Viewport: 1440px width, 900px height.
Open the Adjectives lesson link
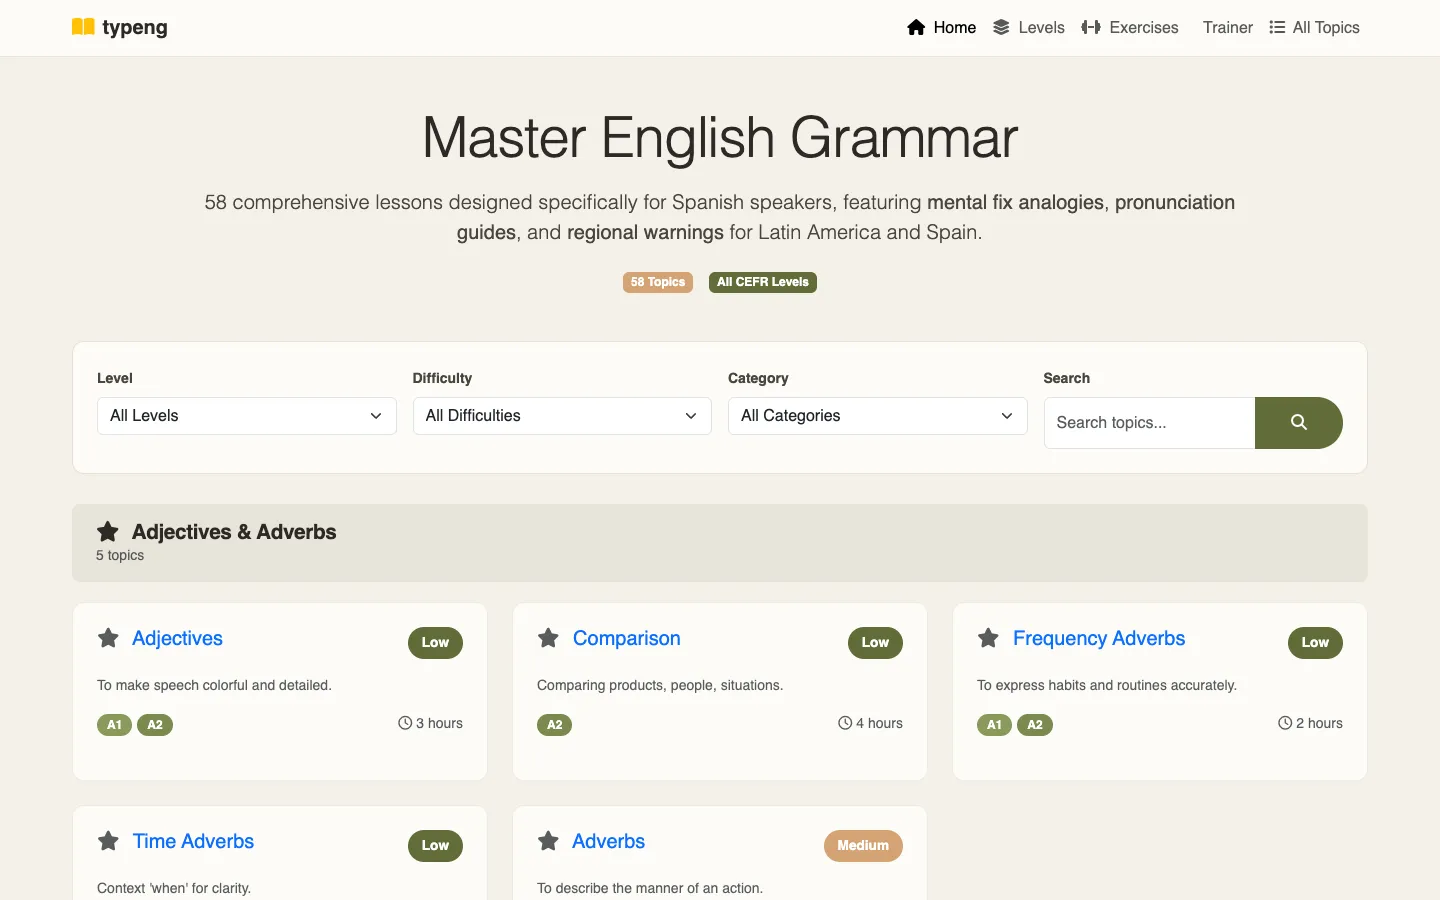(177, 638)
